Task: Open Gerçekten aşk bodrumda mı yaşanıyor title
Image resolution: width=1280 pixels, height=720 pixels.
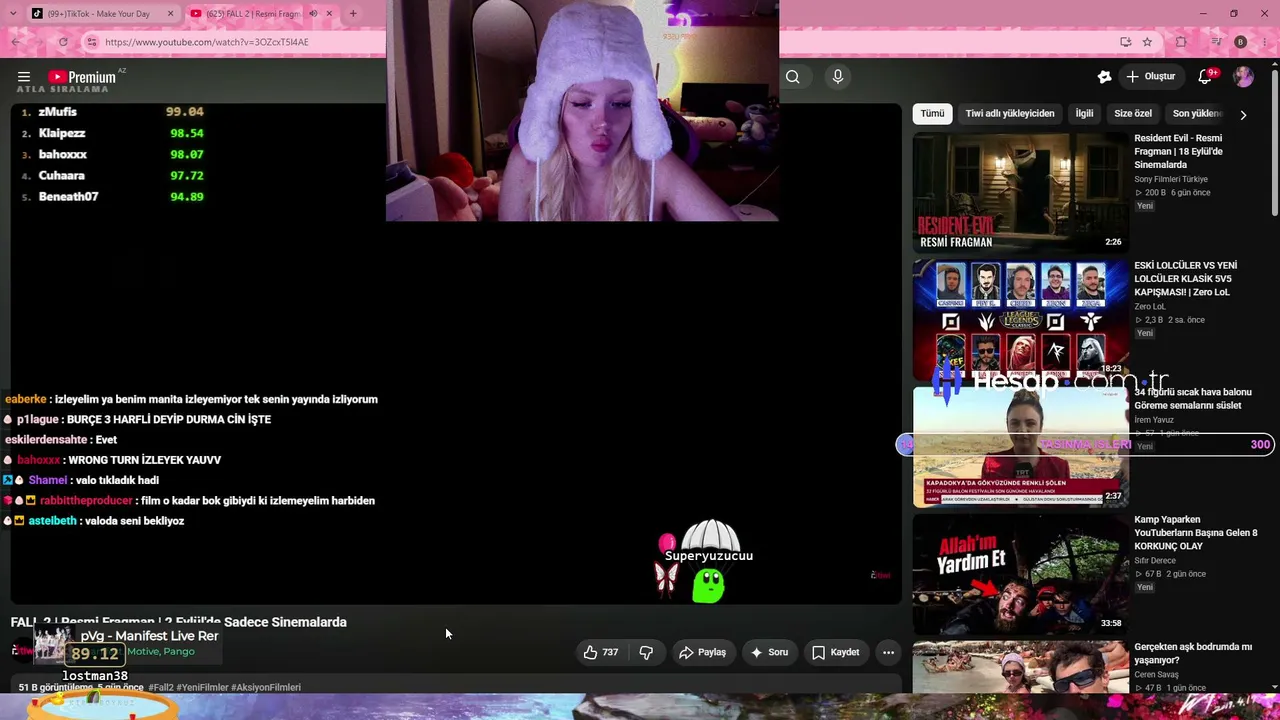Action: 1193,654
